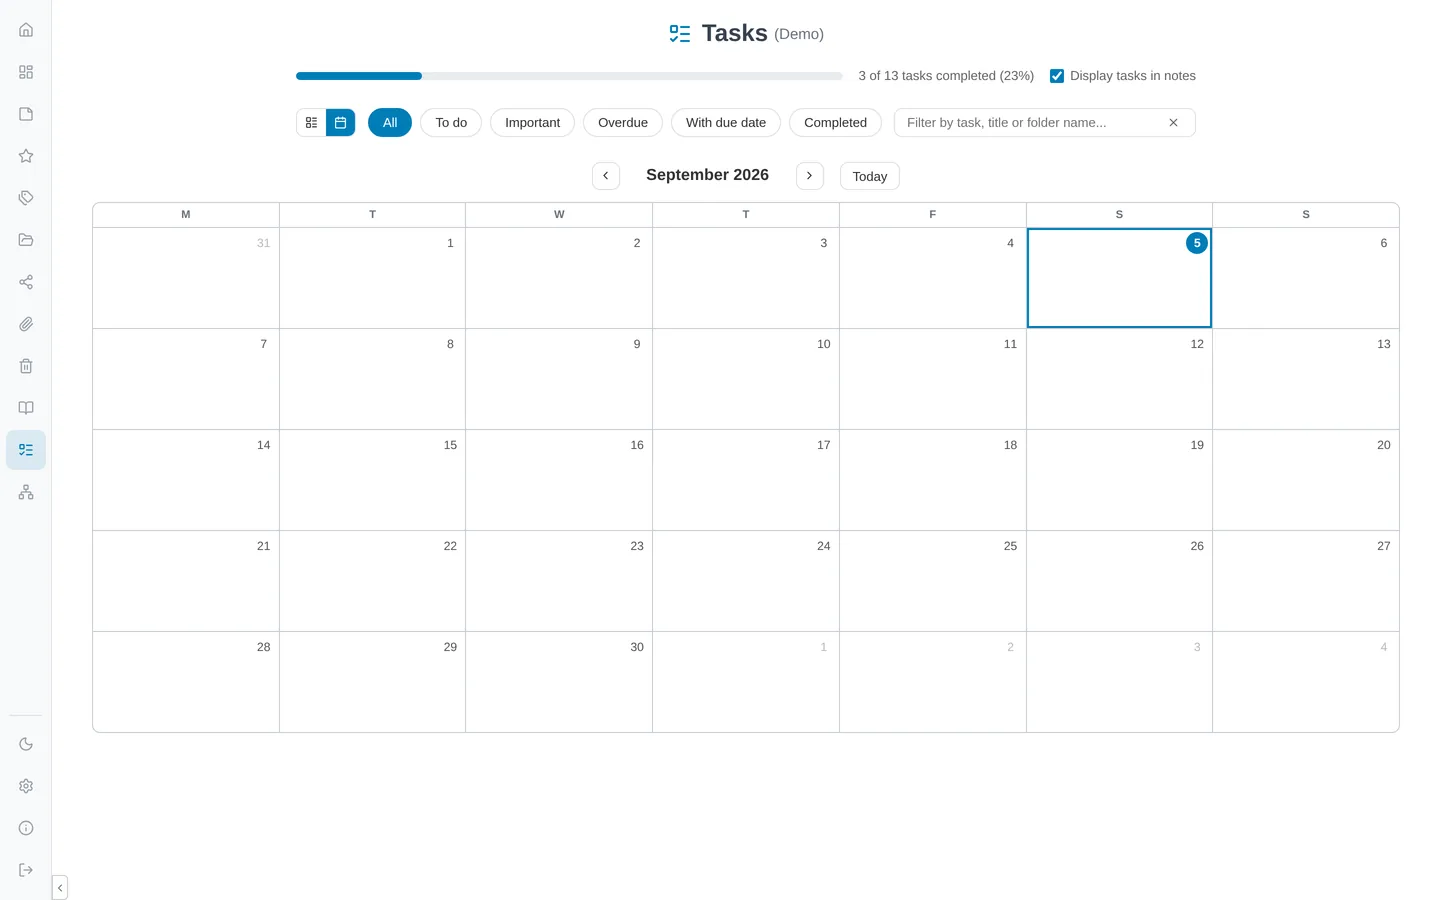Select the Overdue filter
Viewport: 1440px width, 900px height.
pyautogui.click(x=623, y=122)
